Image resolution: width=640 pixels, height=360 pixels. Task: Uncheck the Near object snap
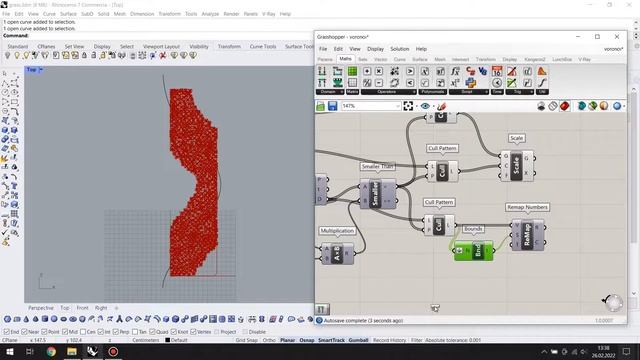[24, 332]
